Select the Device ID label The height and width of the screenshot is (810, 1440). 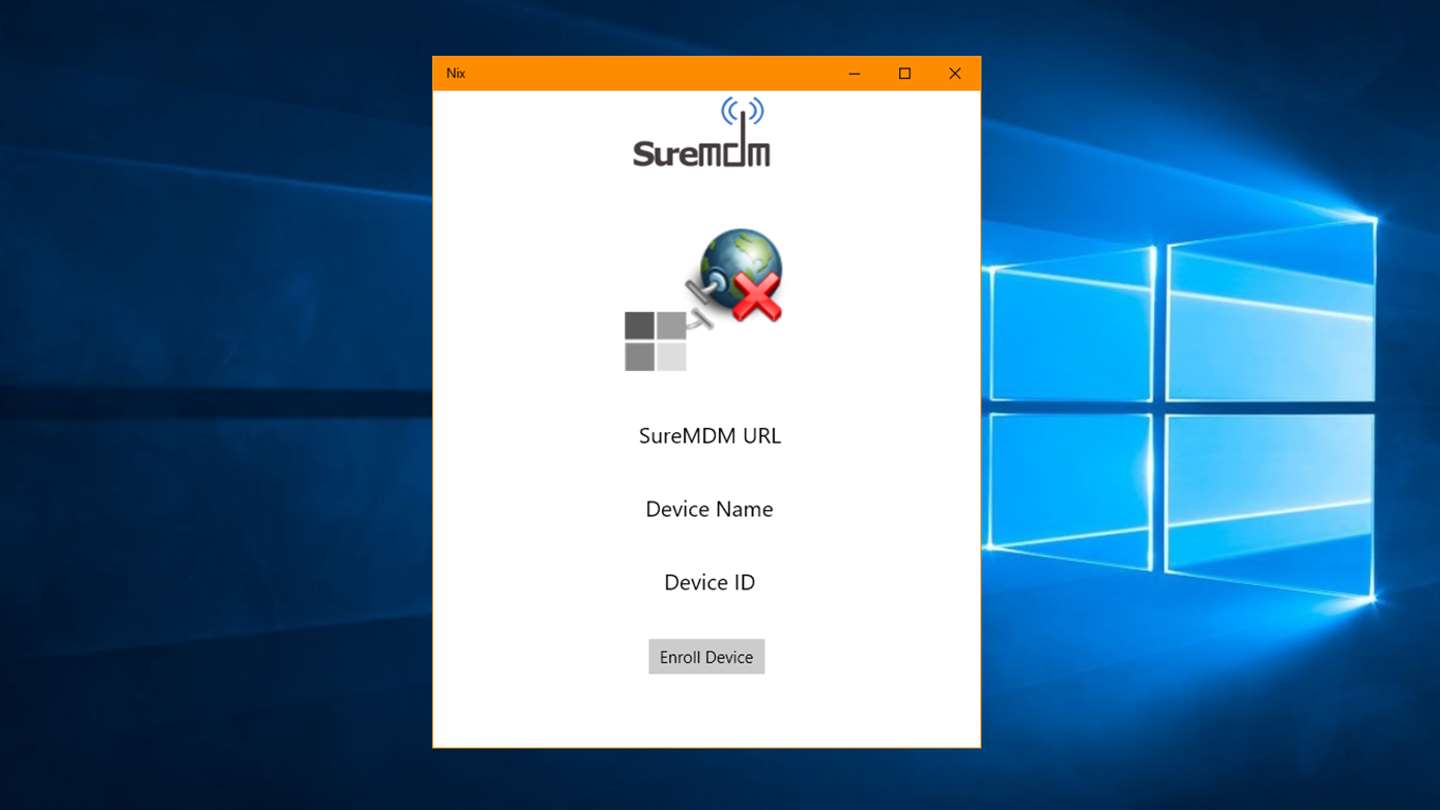[709, 582]
